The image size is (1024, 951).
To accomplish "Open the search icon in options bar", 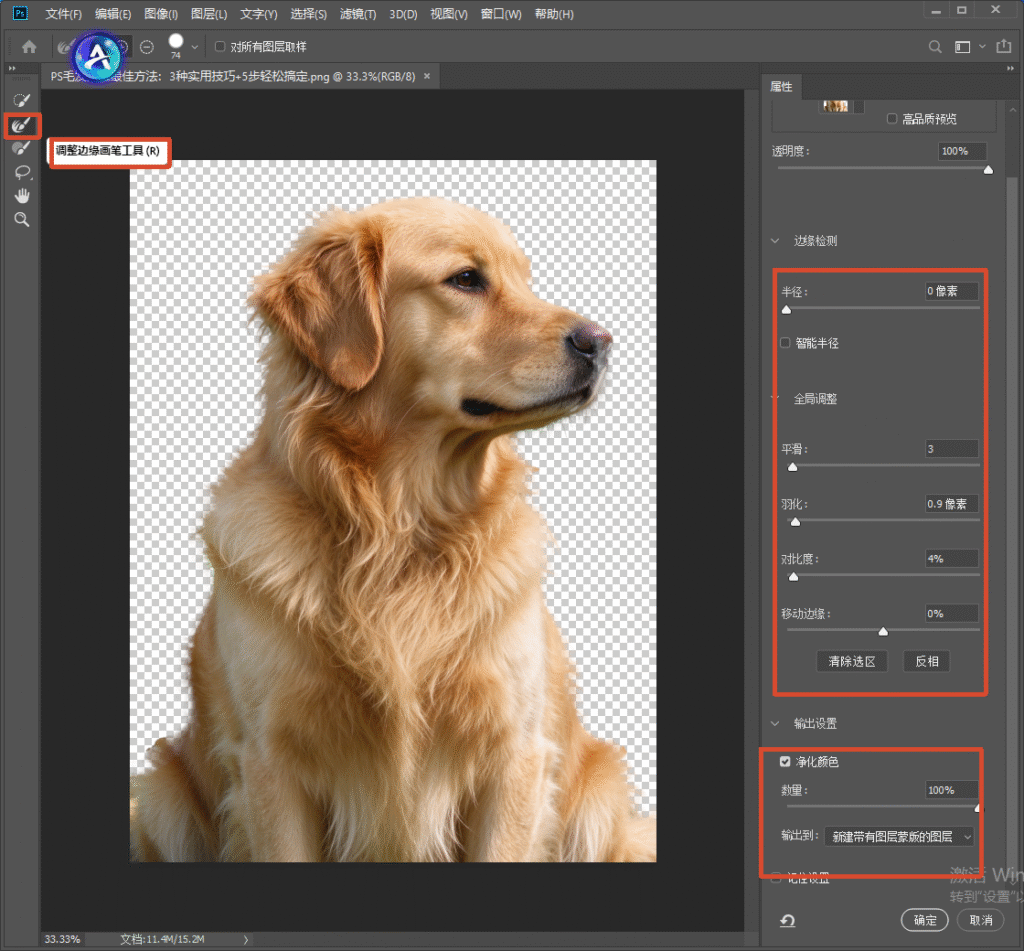I will click(935, 47).
